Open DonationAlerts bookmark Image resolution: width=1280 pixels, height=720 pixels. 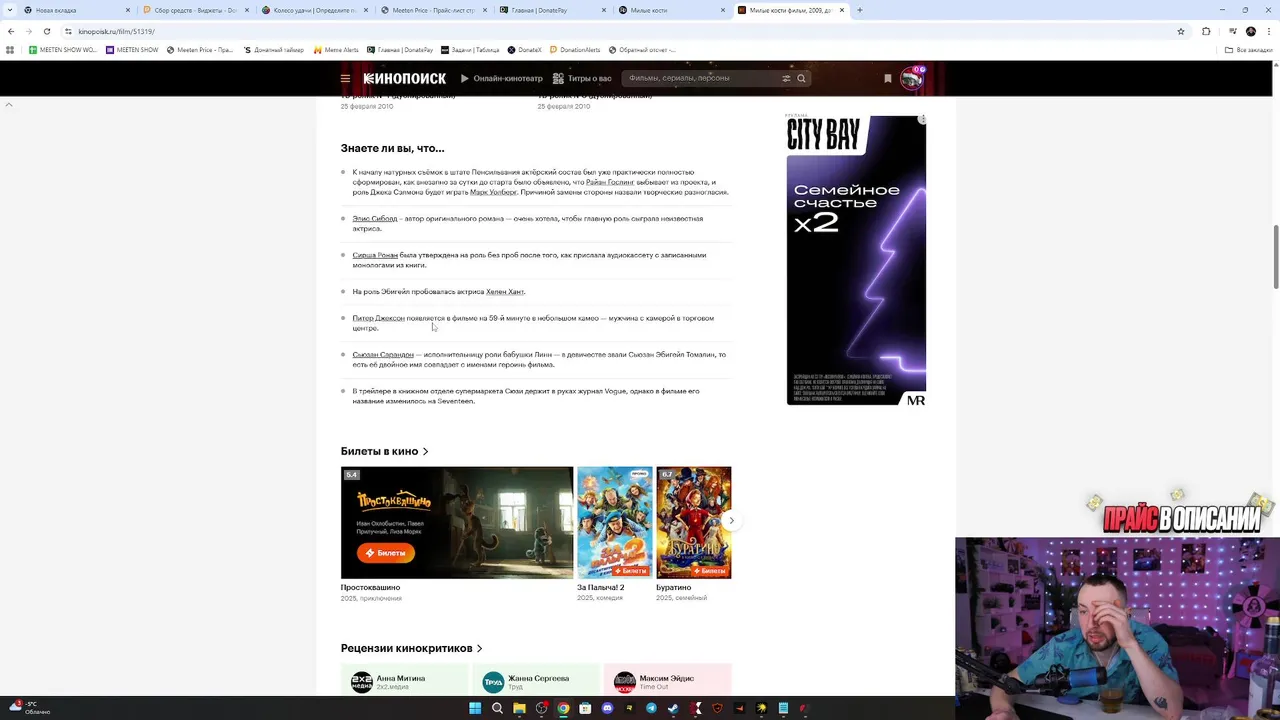coord(575,50)
